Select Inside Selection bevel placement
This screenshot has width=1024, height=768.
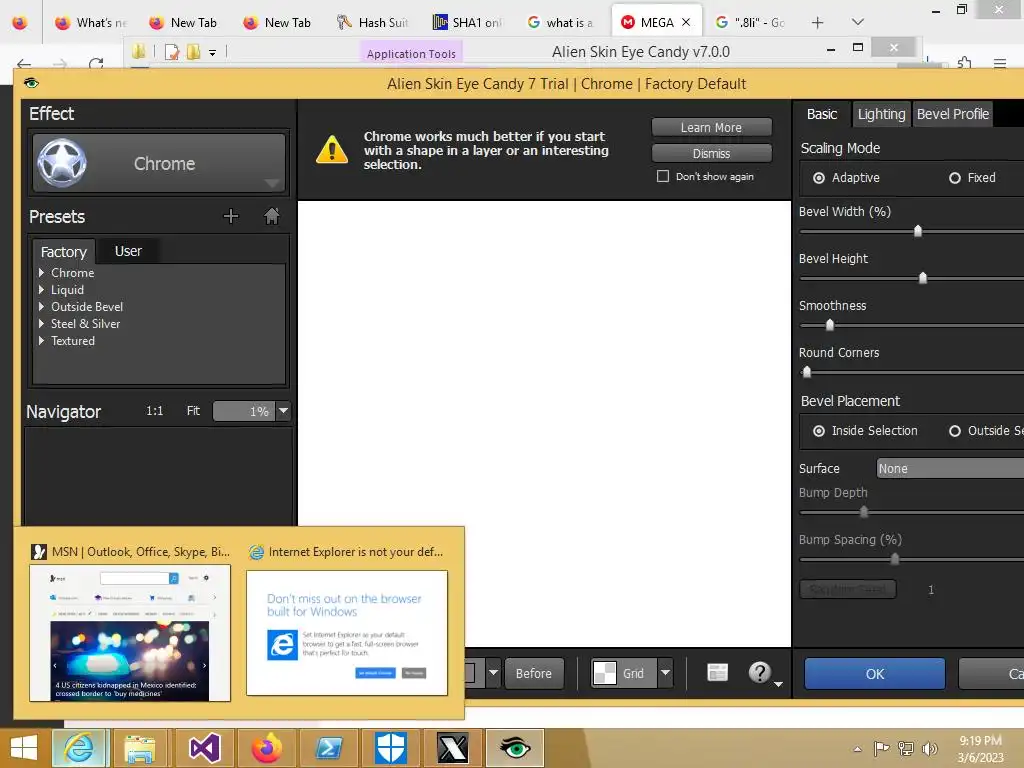(818, 431)
